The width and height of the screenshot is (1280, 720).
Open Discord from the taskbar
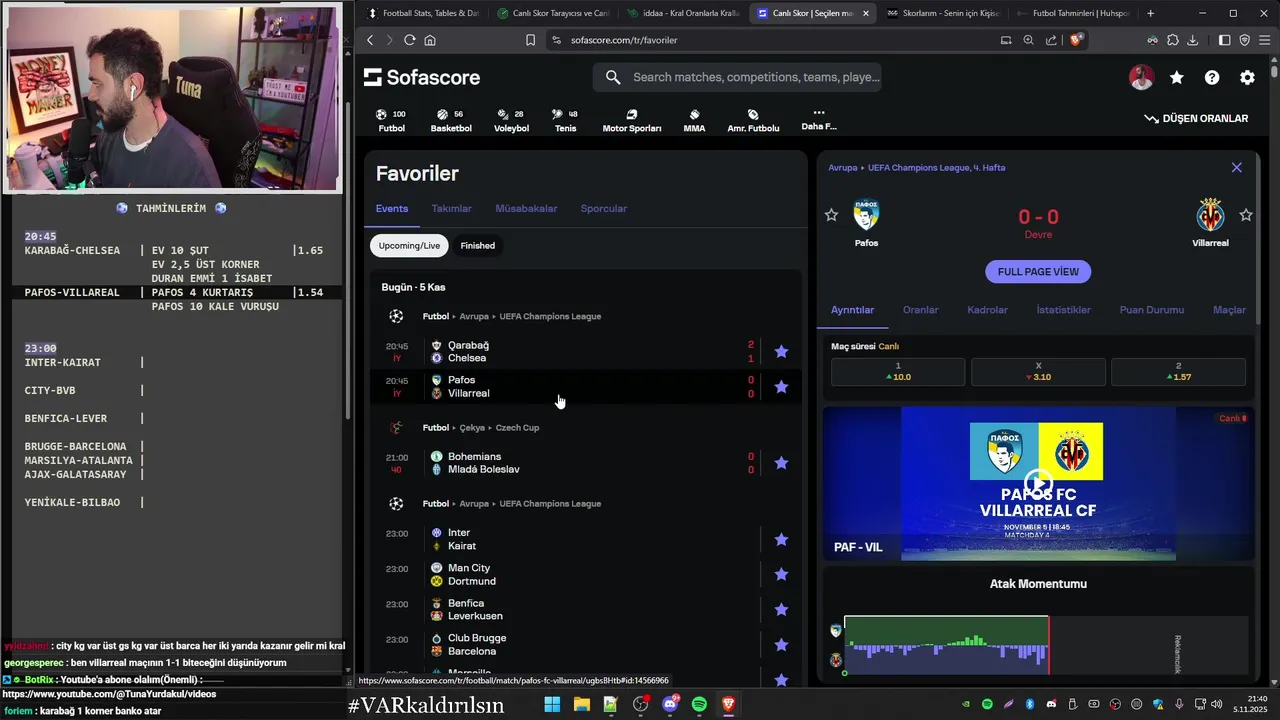point(670,704)
